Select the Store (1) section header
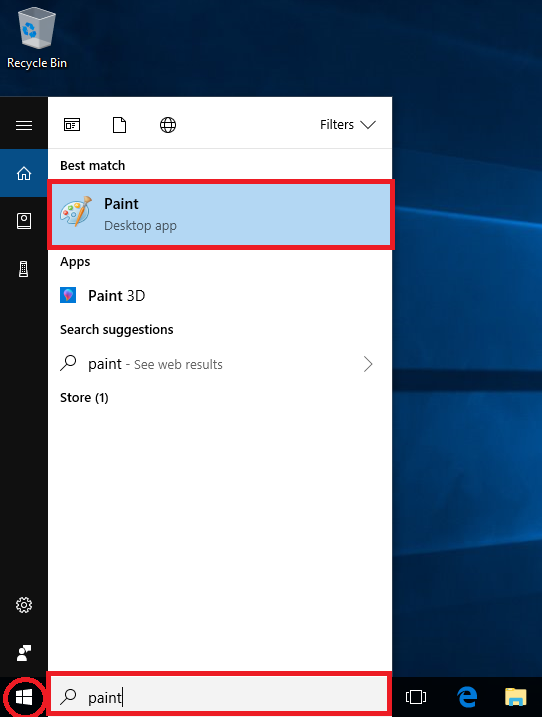This screenshot has height=717, width=542. pyautogui.click(x=84, y=397)
